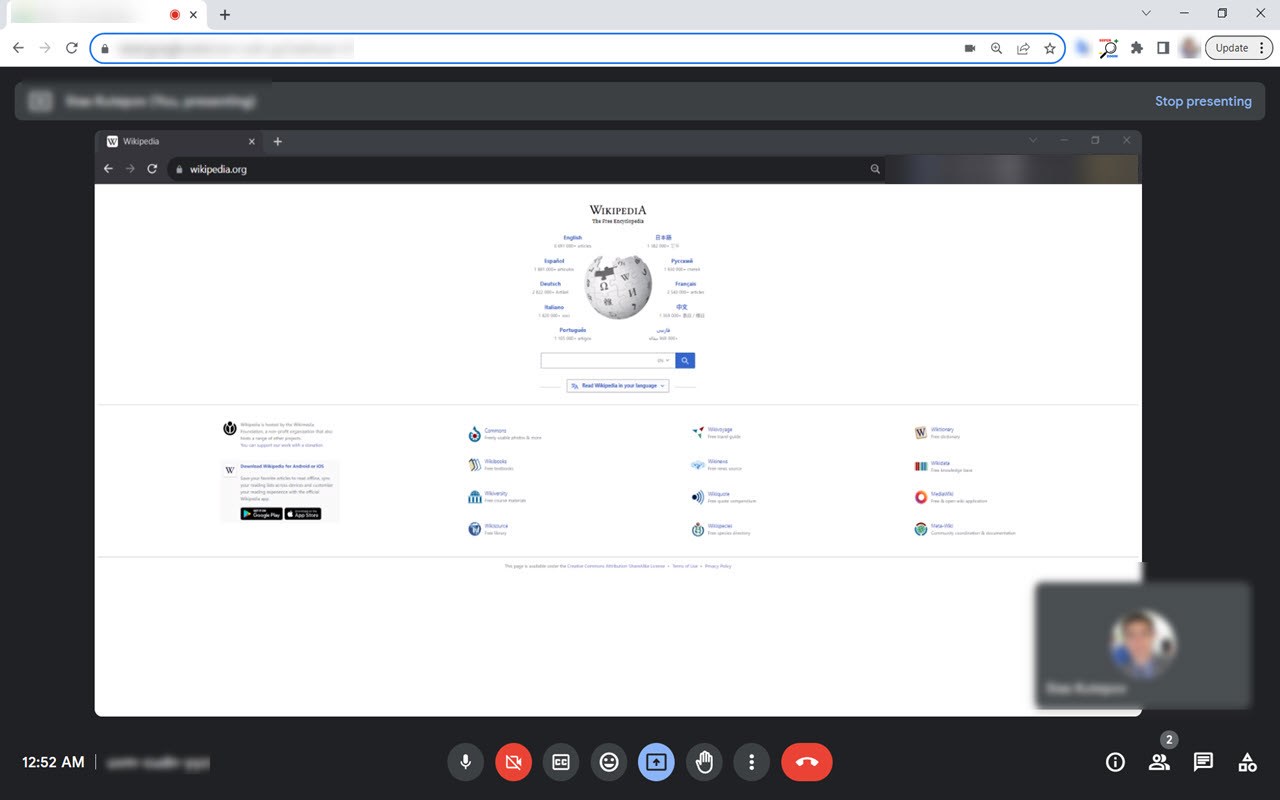The height and width of the screenshot is (800, 1280).
Task: Click the camera permission icon in the address bar
Action: [x=969, y=48]
